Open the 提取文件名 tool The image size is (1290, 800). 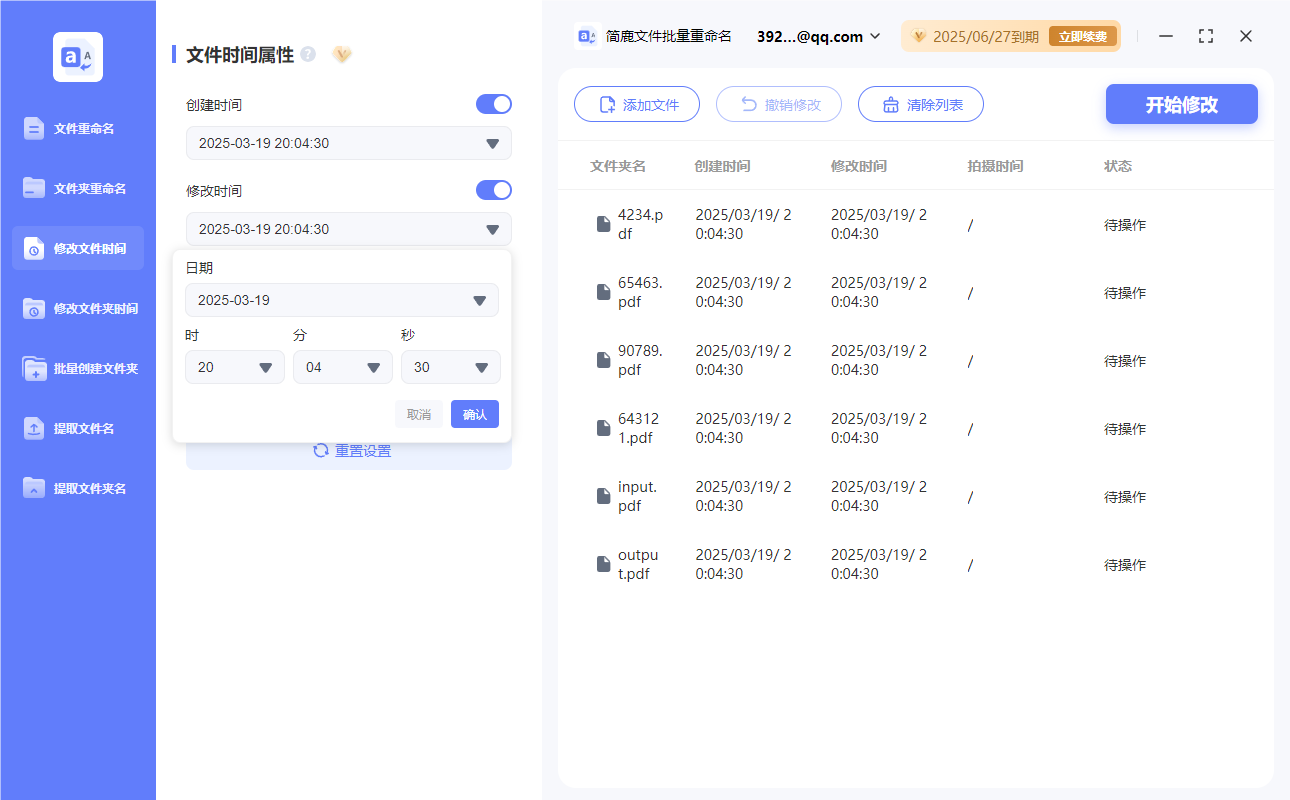point(77,428)
